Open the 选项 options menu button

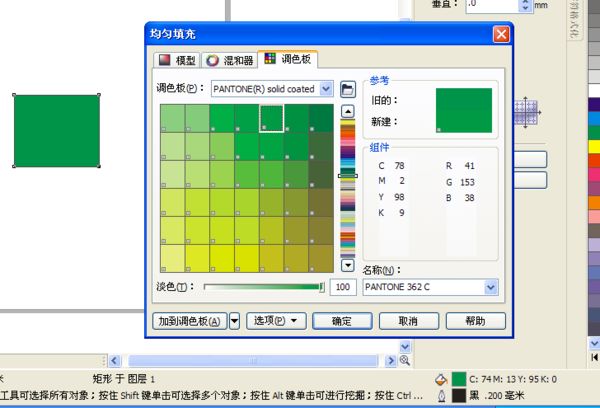click(x=276, y=321)
